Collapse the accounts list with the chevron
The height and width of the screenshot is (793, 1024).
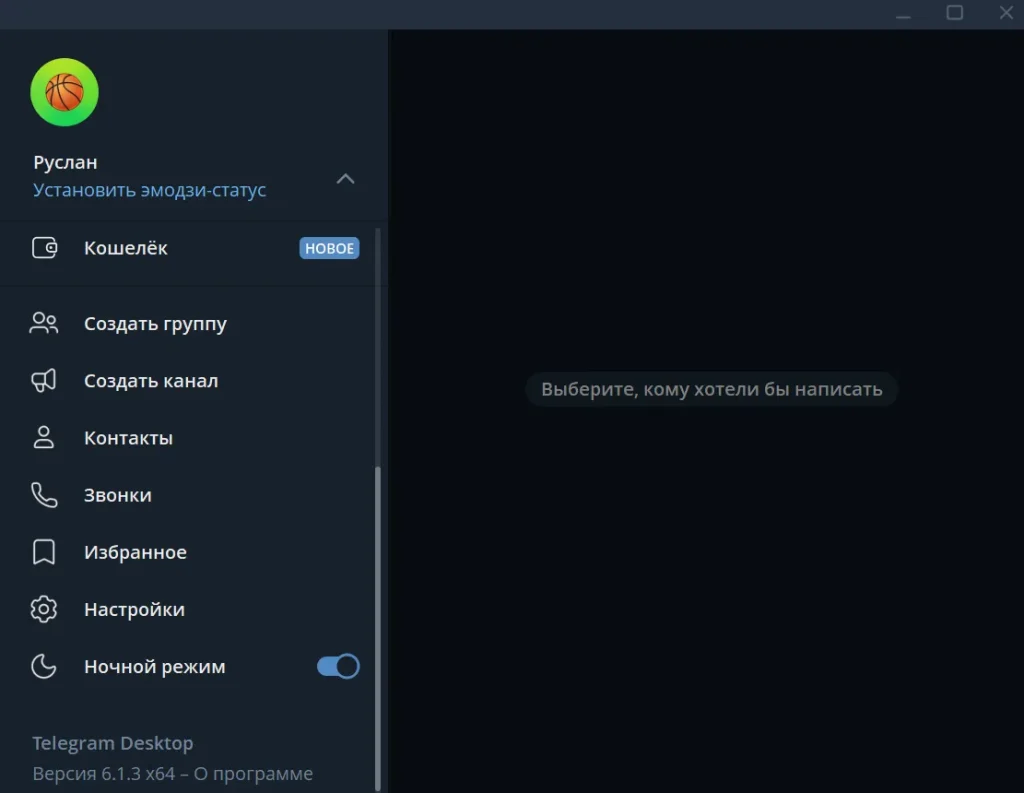(345, 179)
